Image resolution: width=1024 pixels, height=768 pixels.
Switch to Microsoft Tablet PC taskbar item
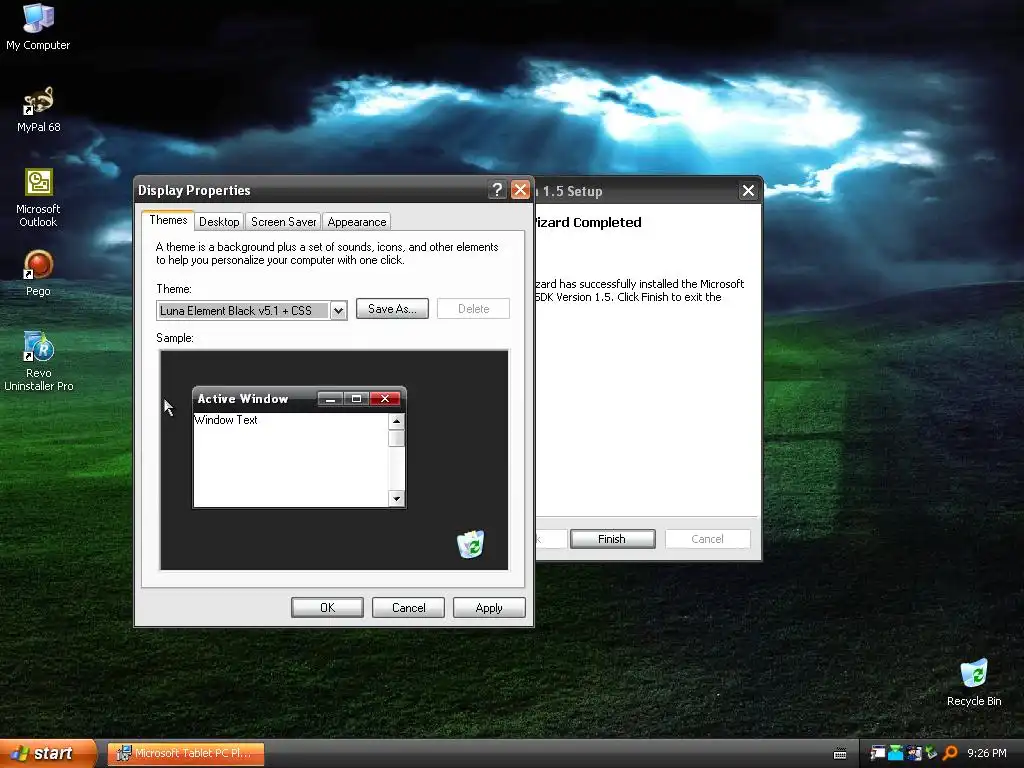186,753
